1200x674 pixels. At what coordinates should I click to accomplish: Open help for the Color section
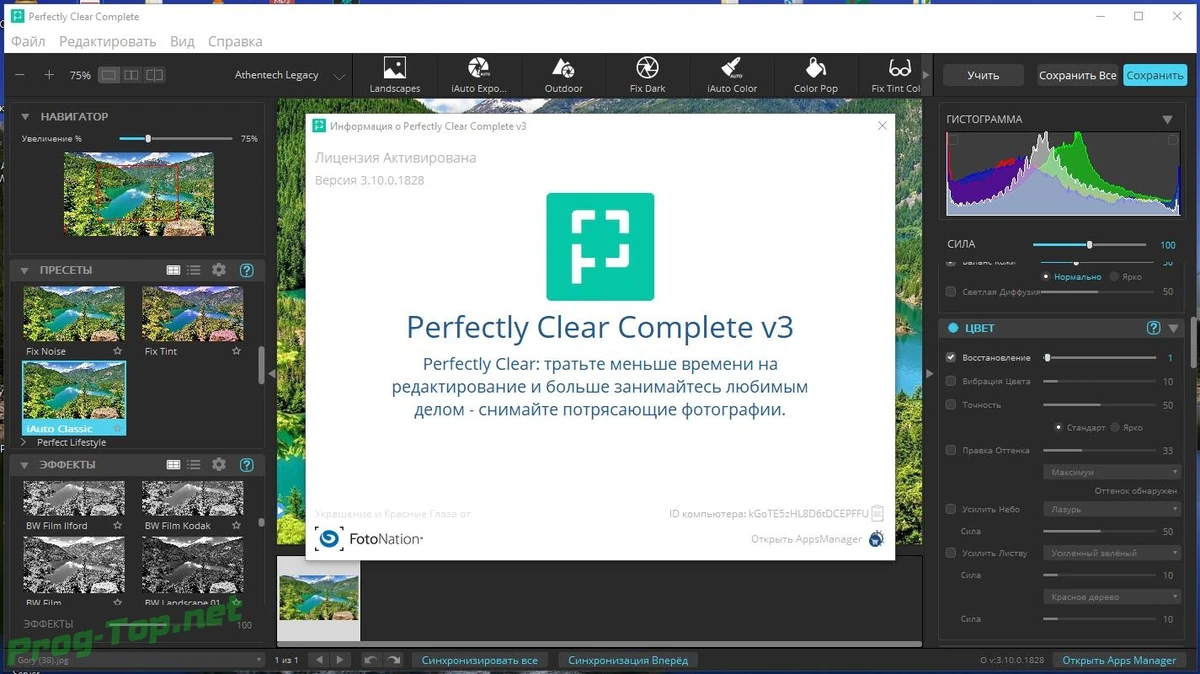[x=1153, y=328]
